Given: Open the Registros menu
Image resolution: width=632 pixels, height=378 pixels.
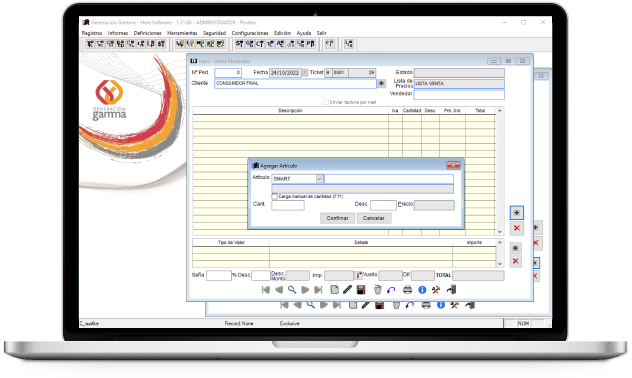Looking at the screenshot, I should [92, 33].
